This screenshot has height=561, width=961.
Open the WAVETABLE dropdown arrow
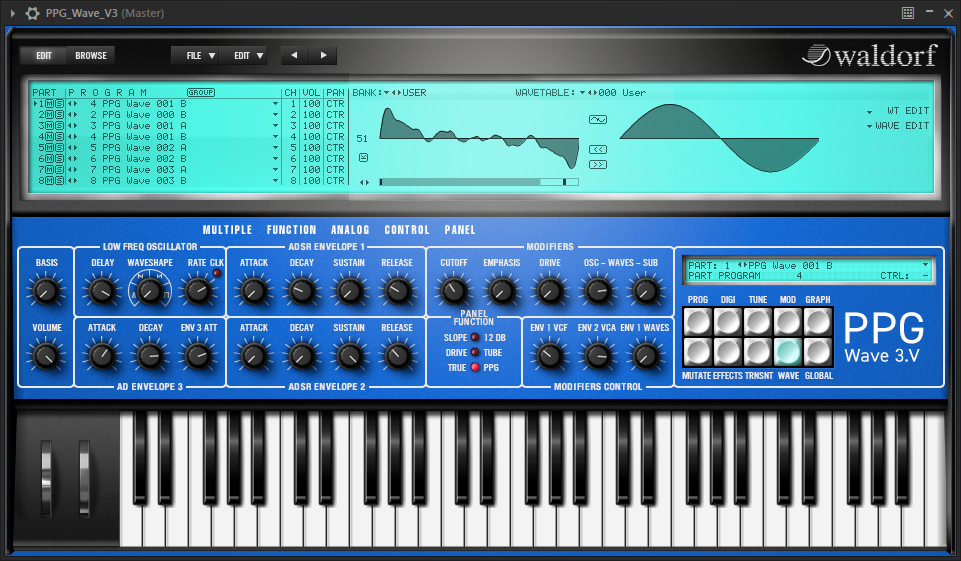click(x=582, y=92)
